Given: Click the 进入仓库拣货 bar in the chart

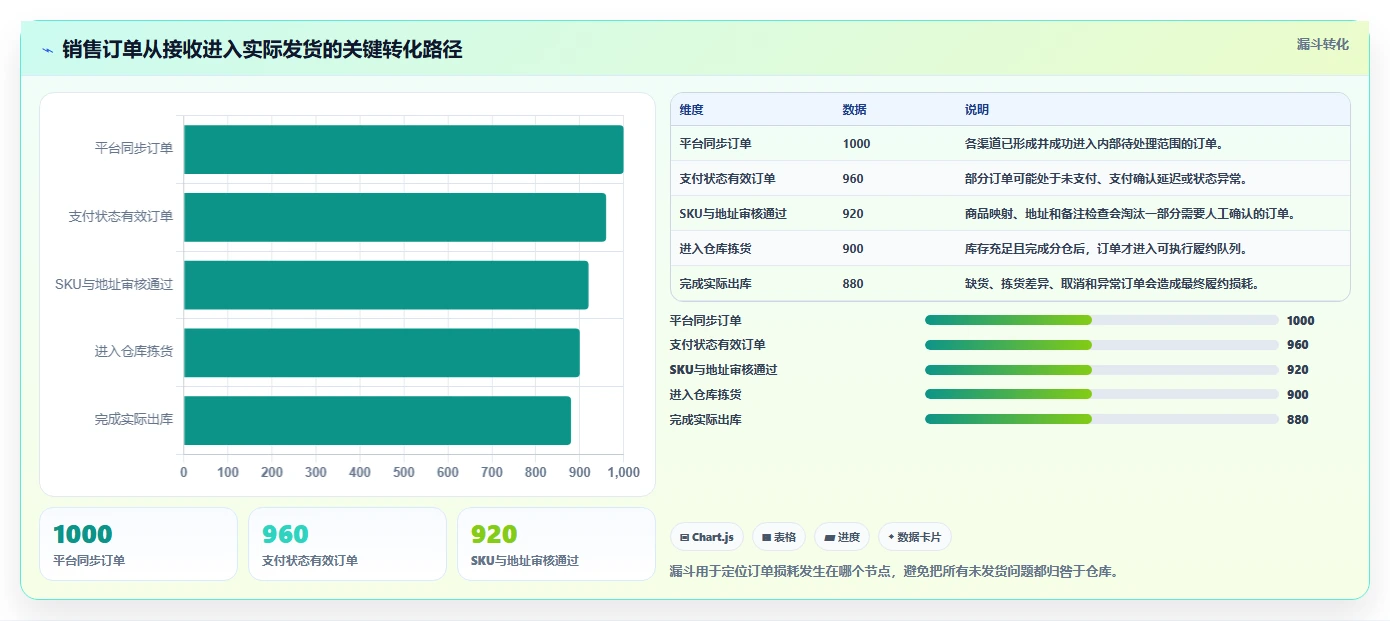Looking at the screenshot, I should point(381,353).
